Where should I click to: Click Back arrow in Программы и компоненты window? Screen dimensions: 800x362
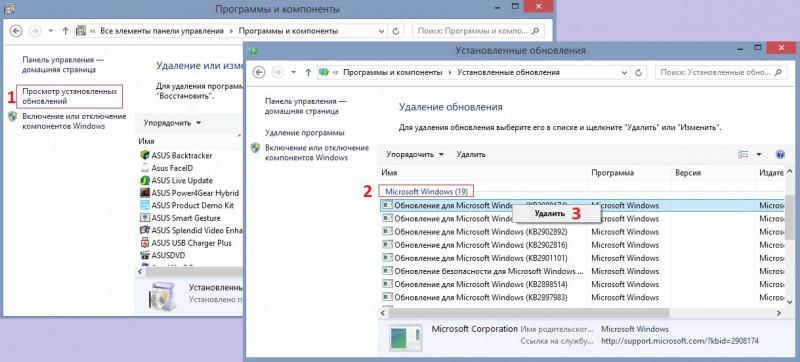pos(16,31)
